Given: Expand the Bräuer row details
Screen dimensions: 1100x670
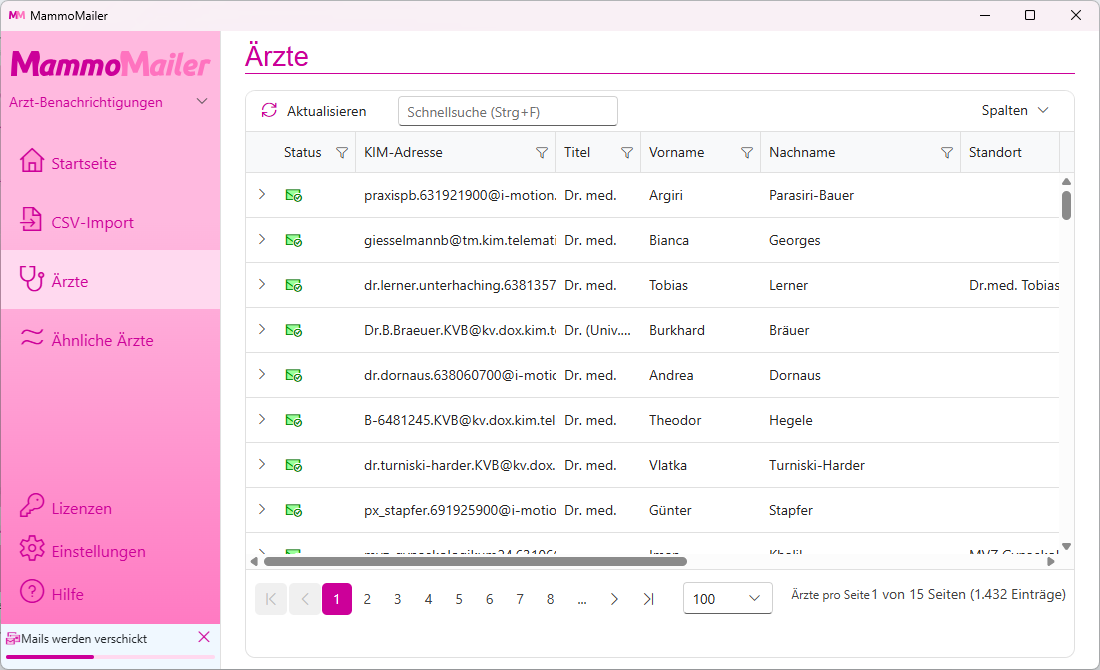Looking at the screenshot, I should tap(262, 329).
